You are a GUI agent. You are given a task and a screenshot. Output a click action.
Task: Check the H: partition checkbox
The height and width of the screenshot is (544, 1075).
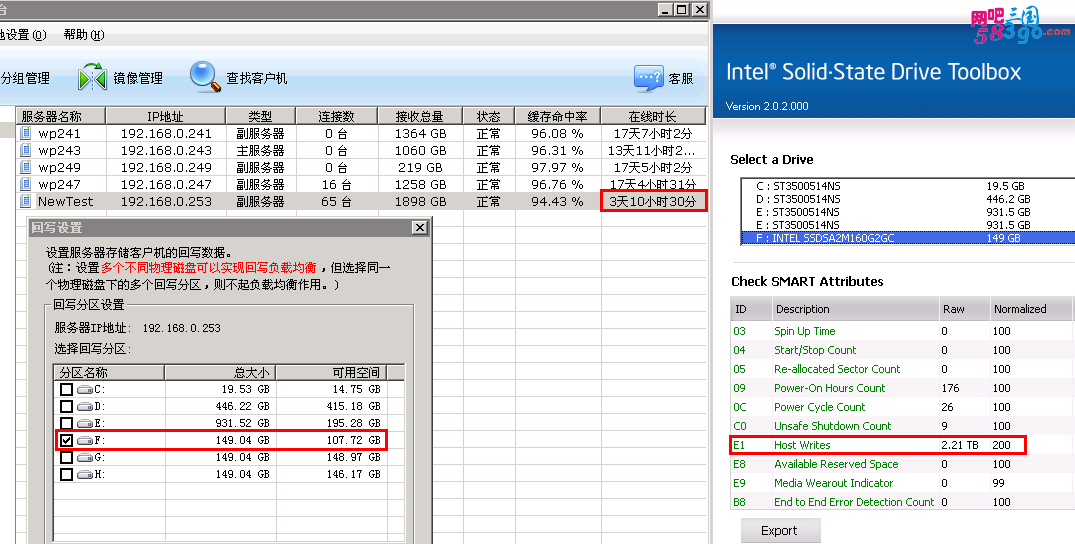(x=66, y=475)
